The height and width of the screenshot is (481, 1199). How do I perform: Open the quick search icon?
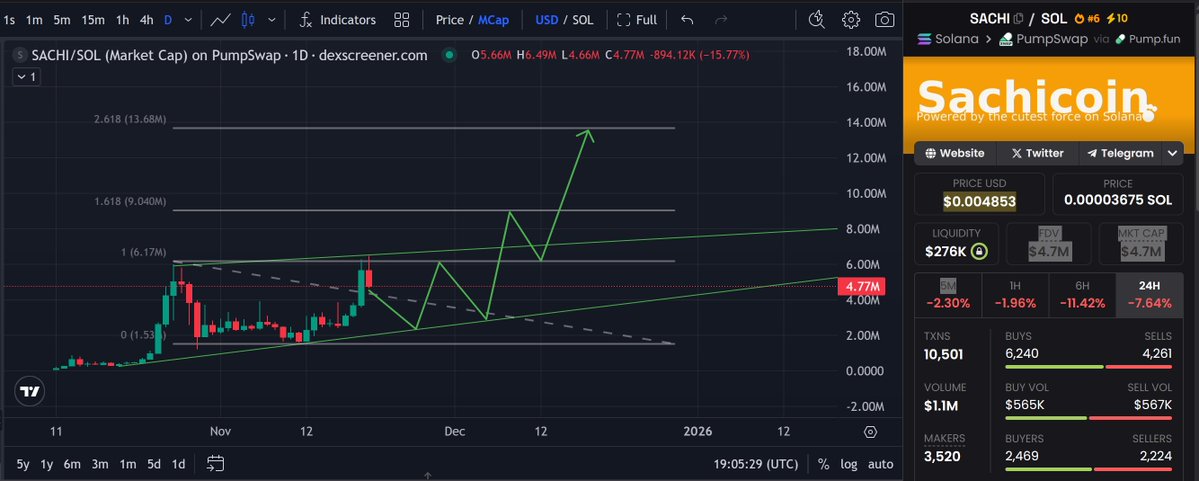click(817, 20)
